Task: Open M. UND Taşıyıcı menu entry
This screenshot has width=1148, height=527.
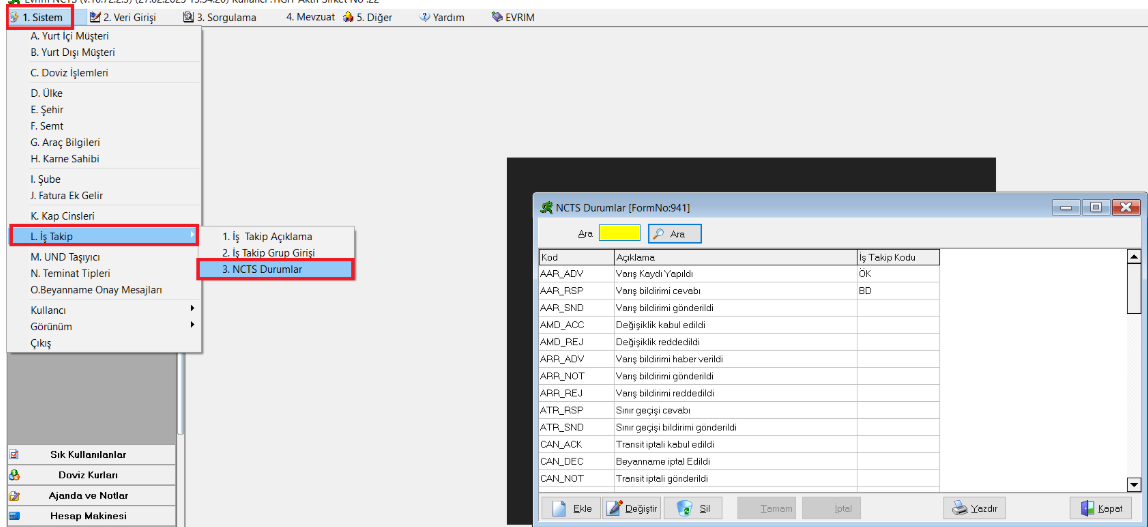Action: 103,257
